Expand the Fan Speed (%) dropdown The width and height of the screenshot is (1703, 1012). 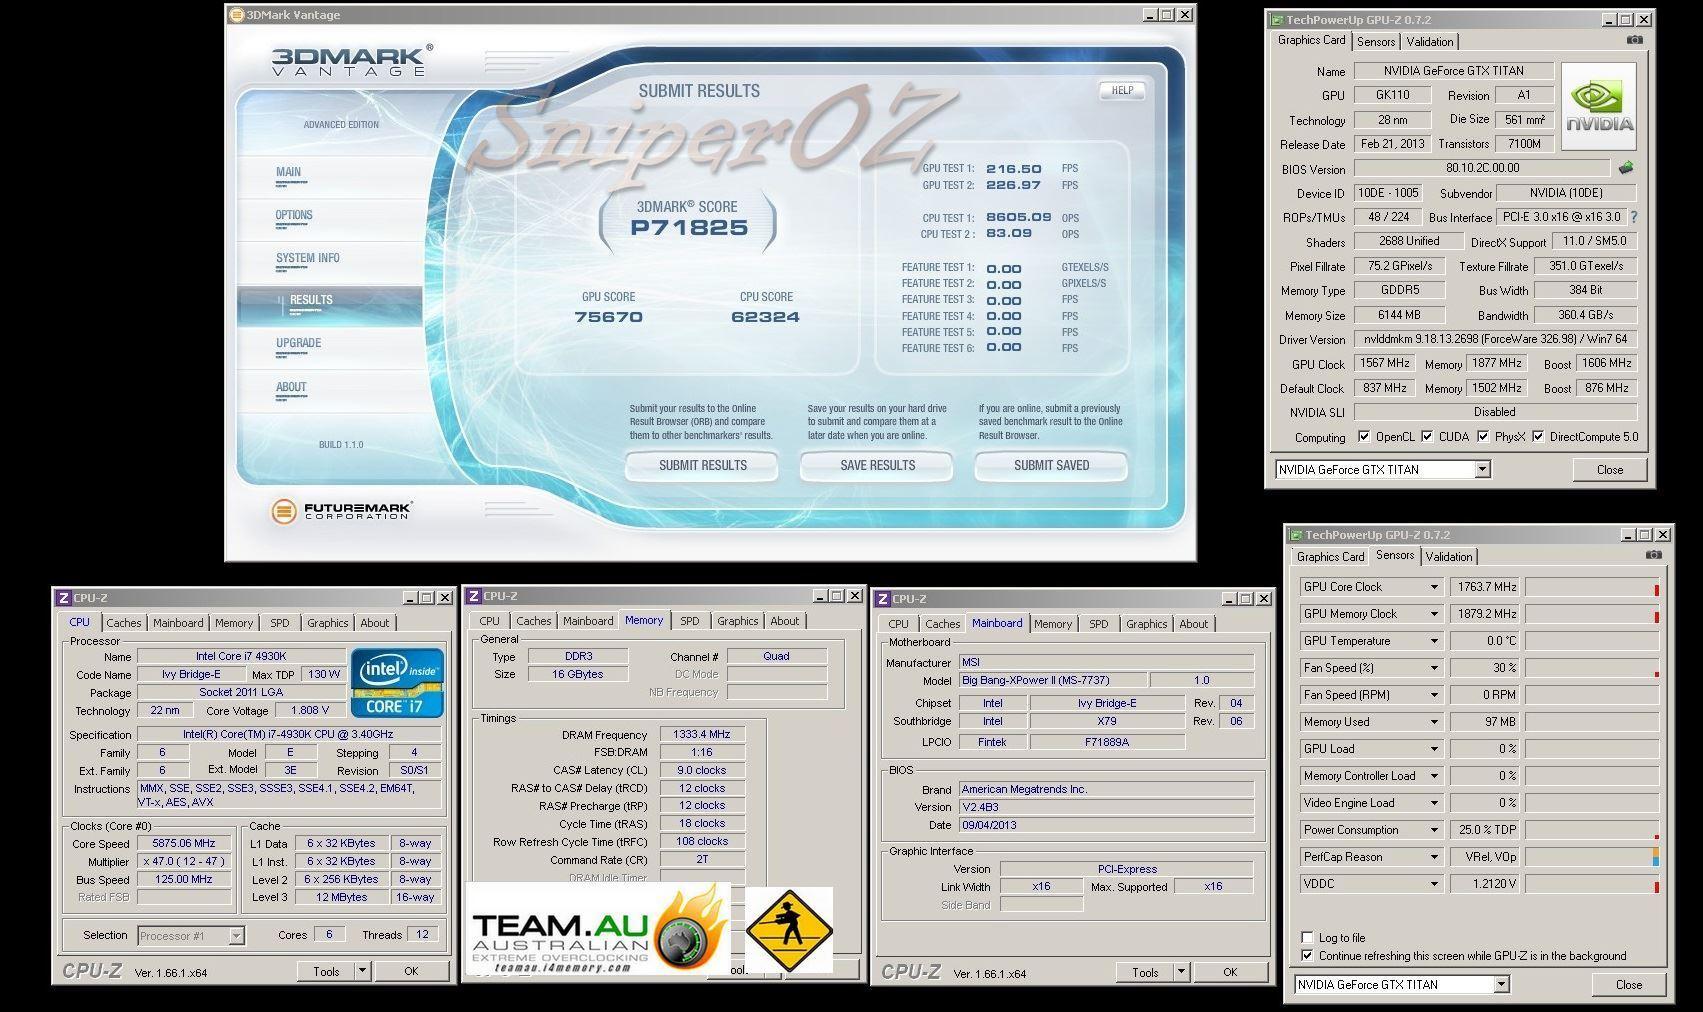[1434, 668]
